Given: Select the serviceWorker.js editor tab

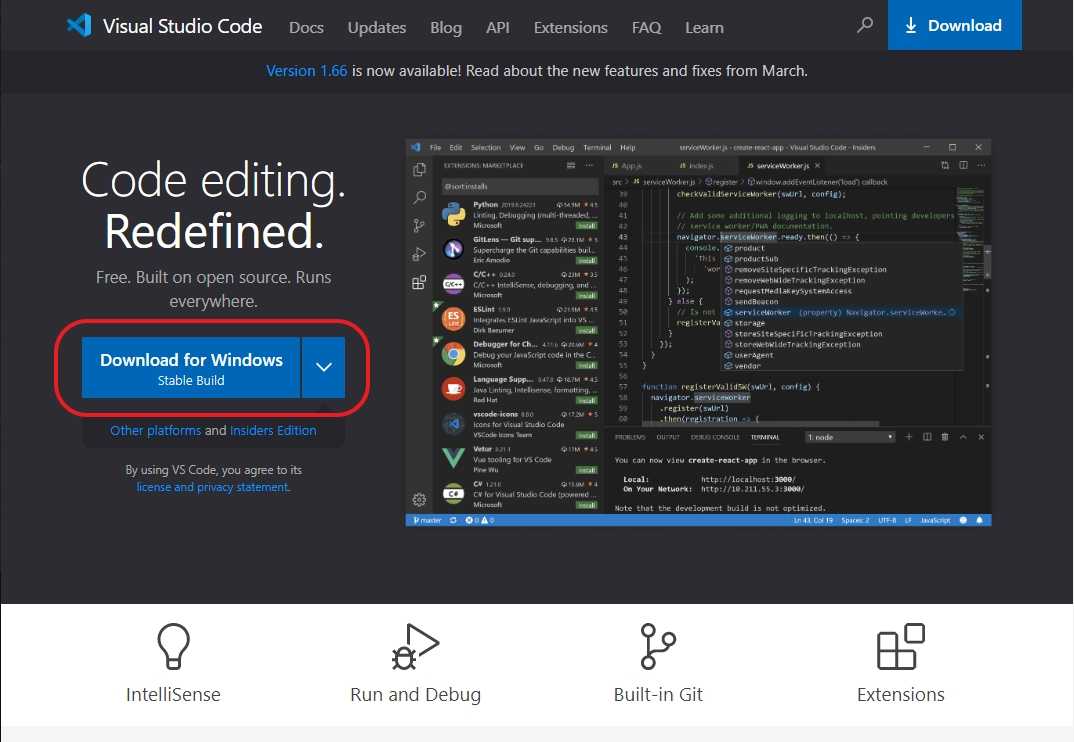Looking at the screenshot, I should (784, 166).
